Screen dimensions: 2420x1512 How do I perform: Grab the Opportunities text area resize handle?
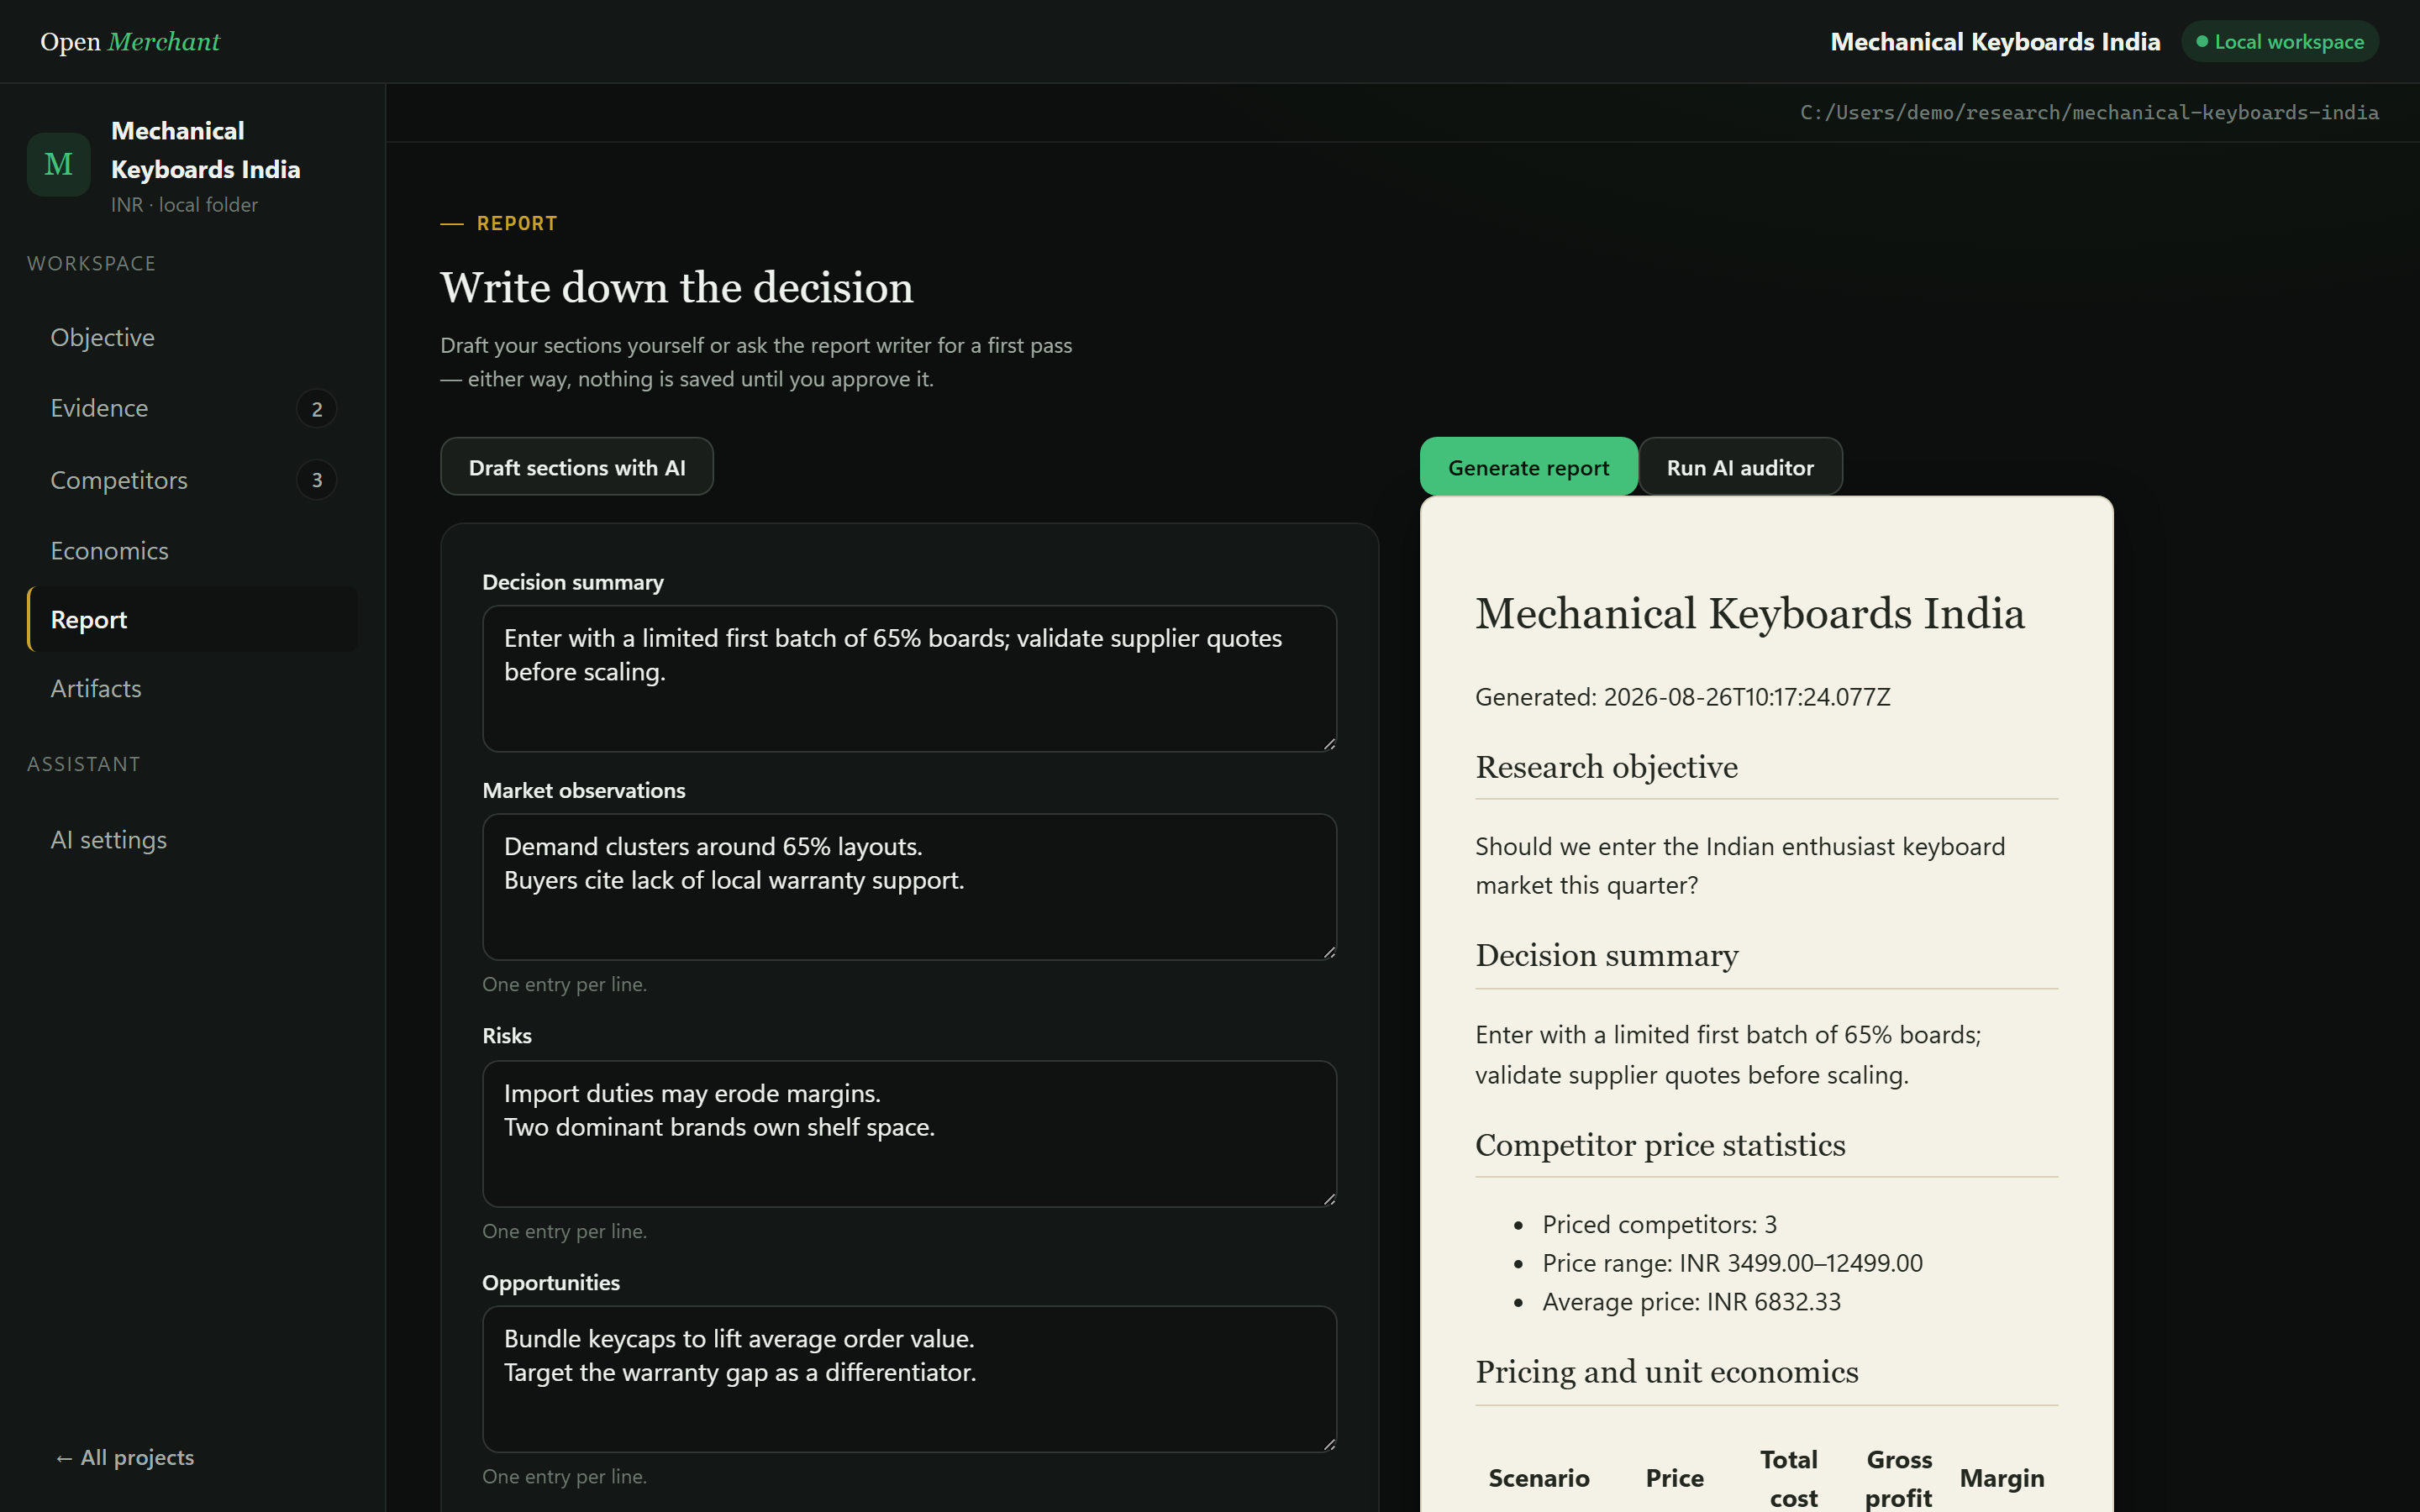1329,1444
